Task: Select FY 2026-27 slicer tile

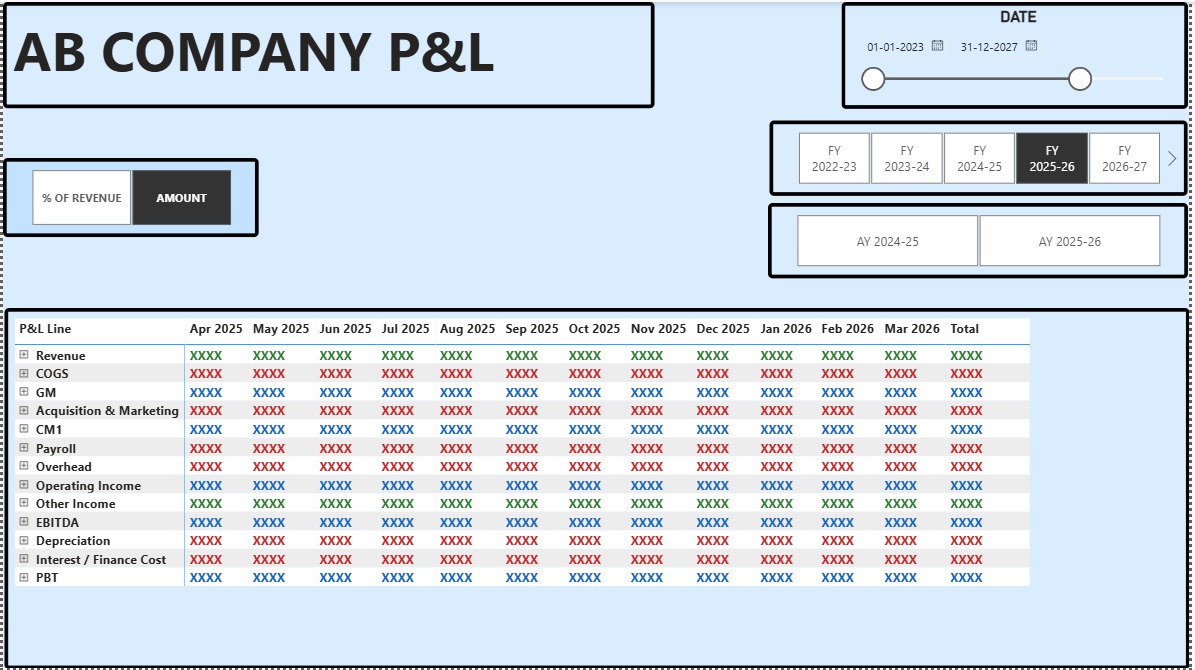Action: tap(1124, 159)
